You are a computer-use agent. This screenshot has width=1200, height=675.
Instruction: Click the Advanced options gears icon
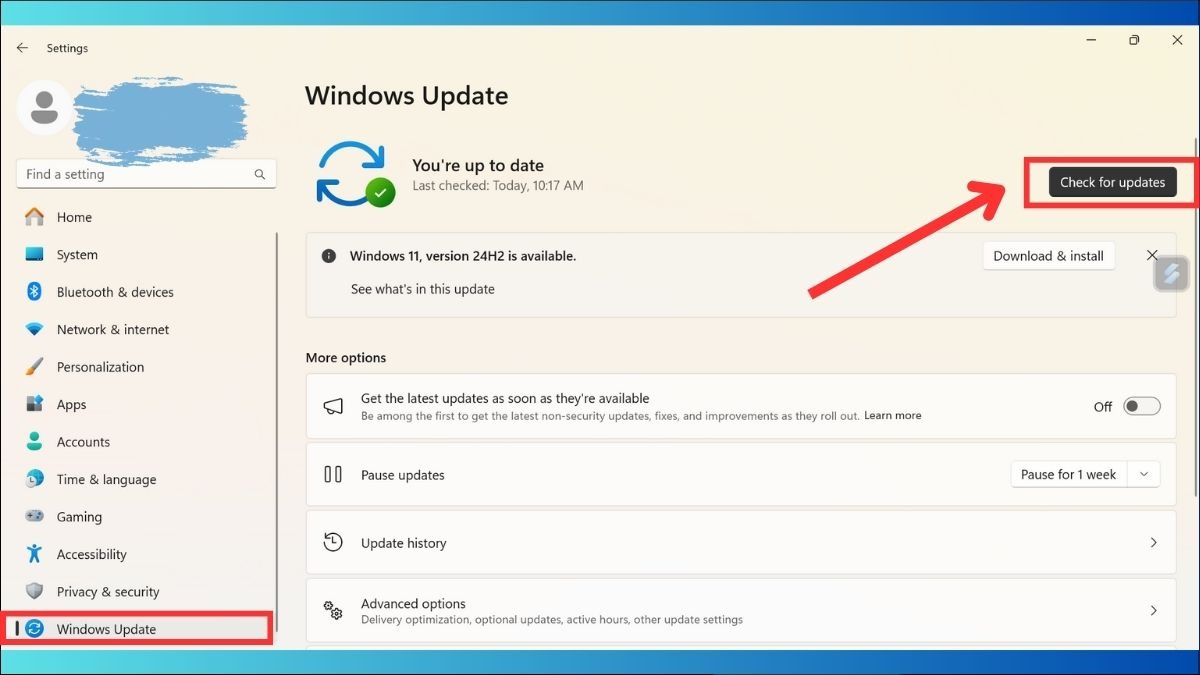333,611
